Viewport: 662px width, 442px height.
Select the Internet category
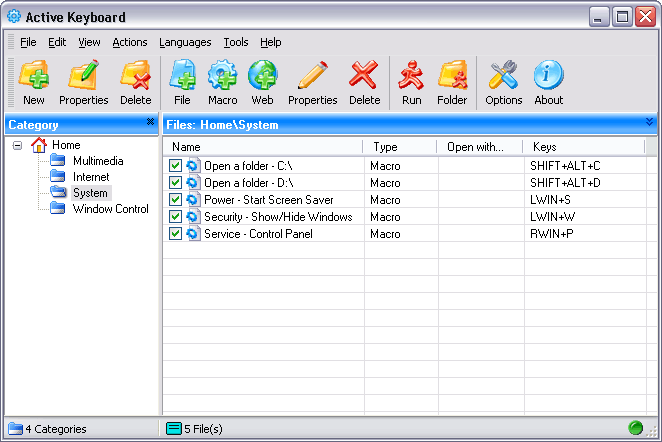point(91,177)
